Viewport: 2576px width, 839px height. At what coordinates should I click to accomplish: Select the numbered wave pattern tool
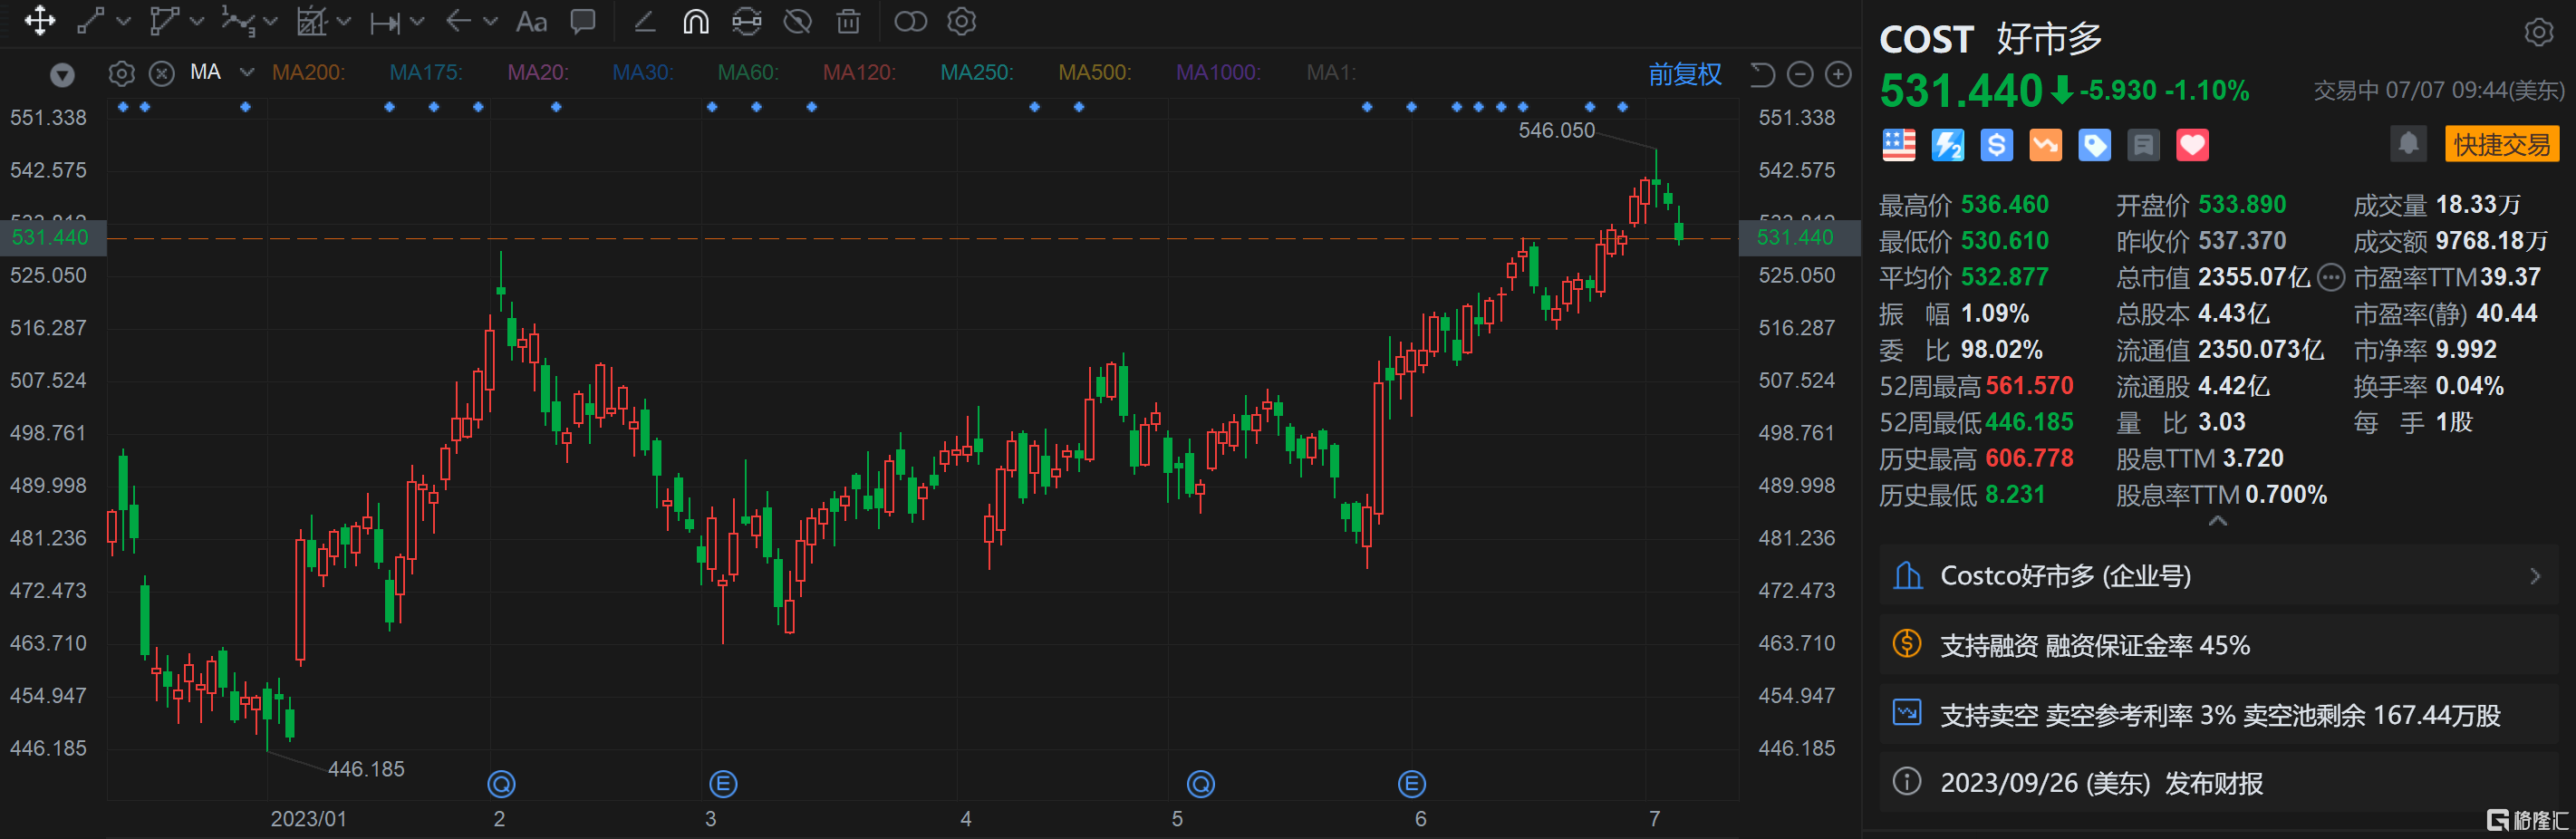[237, 21]
